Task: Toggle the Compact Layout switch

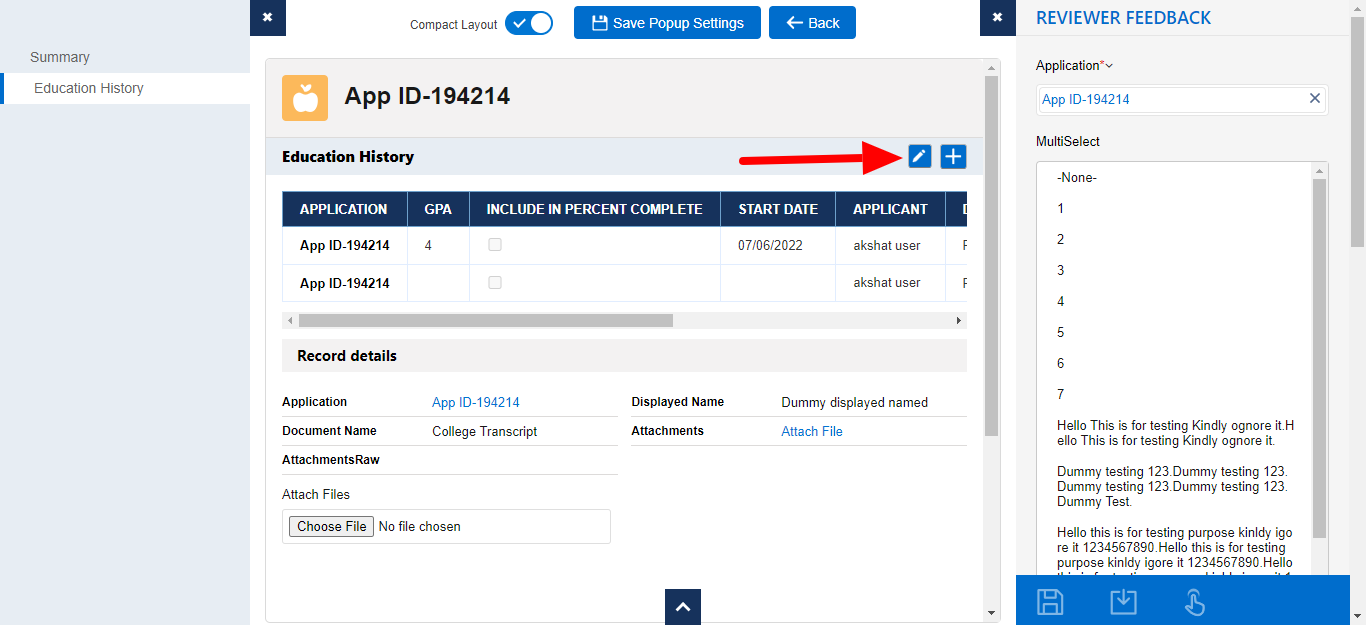Action: pyautogui.click(x=528, y=23)
